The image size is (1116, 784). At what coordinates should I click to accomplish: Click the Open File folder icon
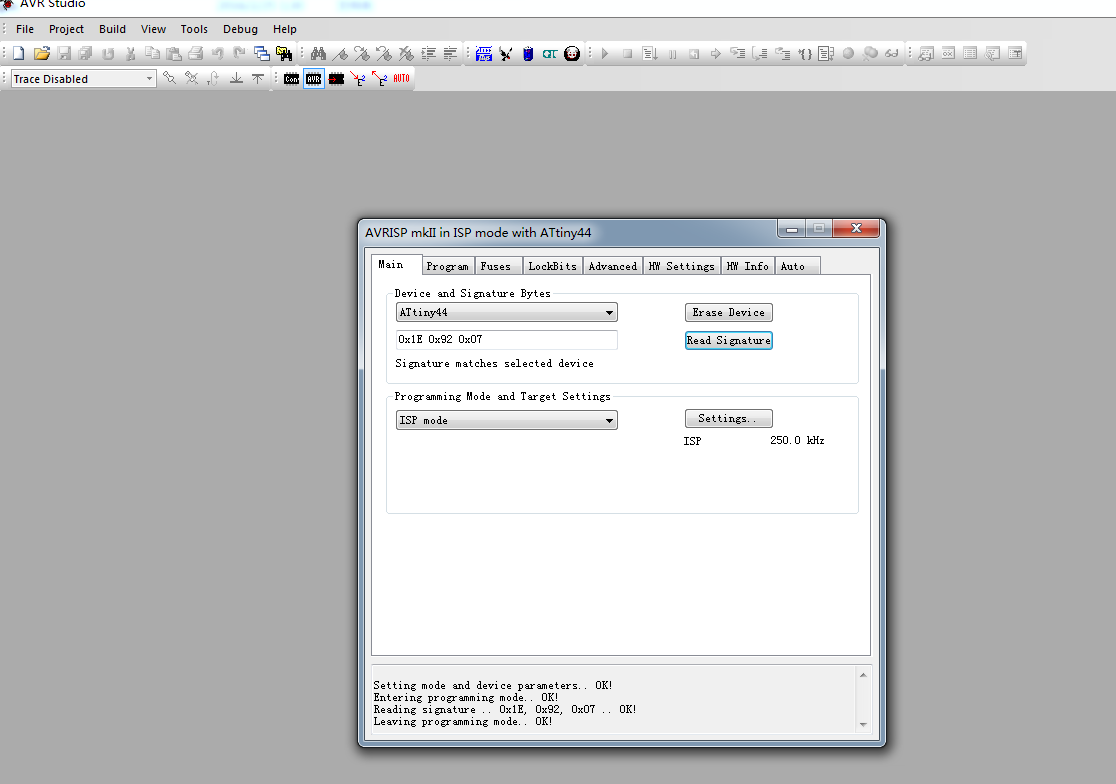tap(41, 53)
